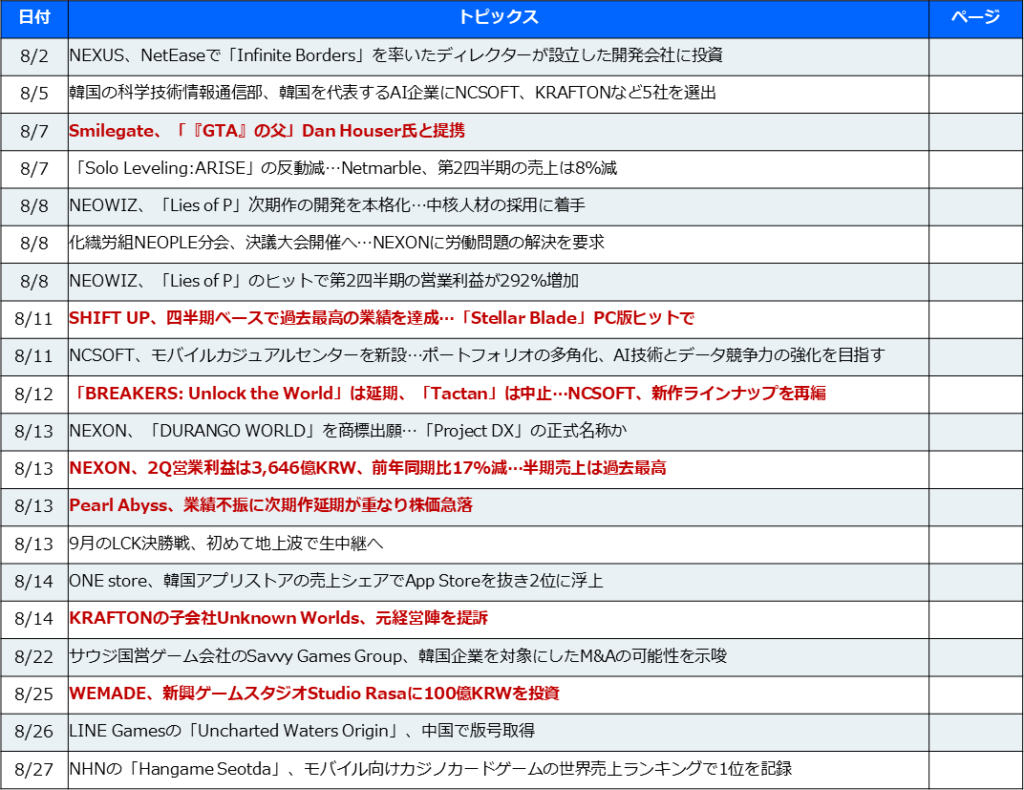Select the 9月のLCK決勝戦 topic
The image size is (1024, 790).
[x=226, y=543]
